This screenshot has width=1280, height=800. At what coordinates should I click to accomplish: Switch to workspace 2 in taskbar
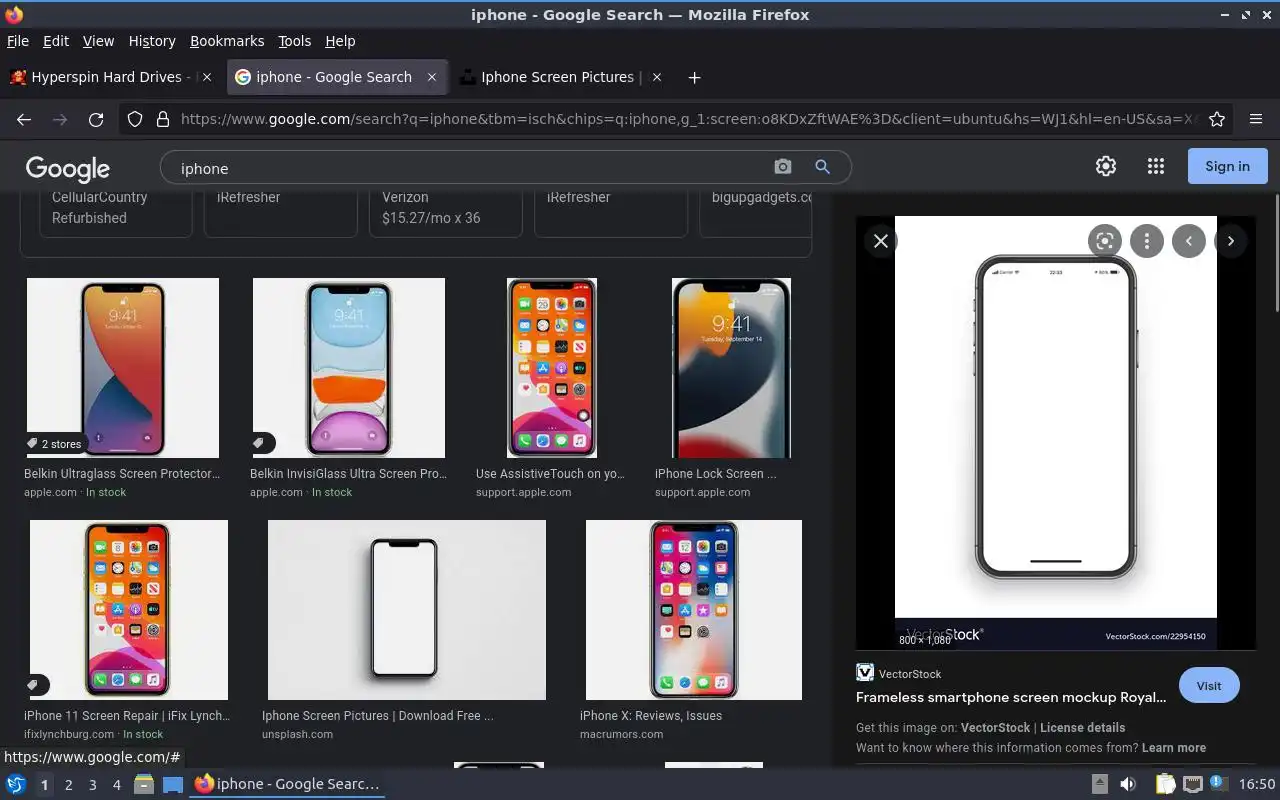click(68, 785)
